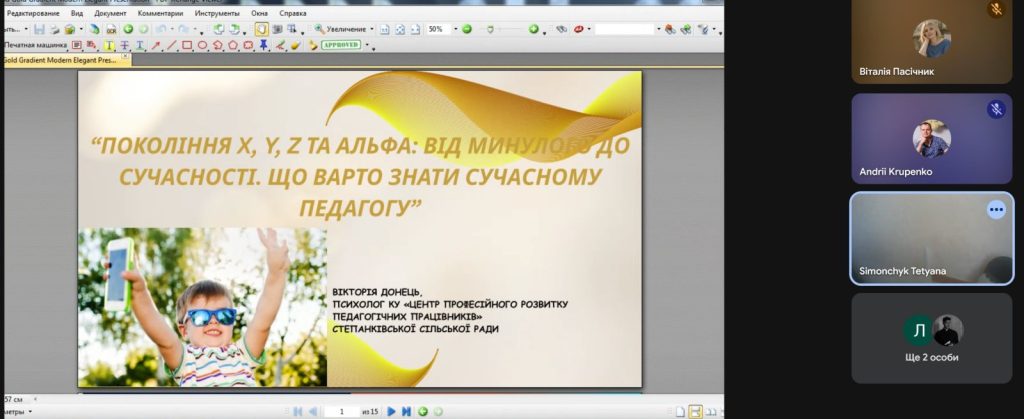This screenshot has height=419, width=1024.
Task: Click the print icon in toolbar
Action: (x=55, y=29)
